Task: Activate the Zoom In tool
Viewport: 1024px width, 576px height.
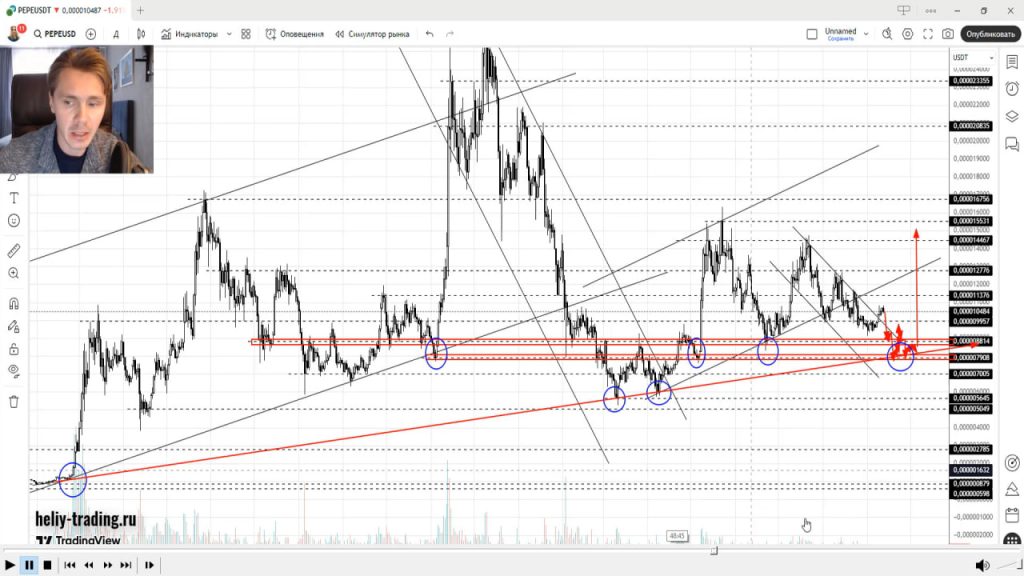Action: click(x=14, y=273)
